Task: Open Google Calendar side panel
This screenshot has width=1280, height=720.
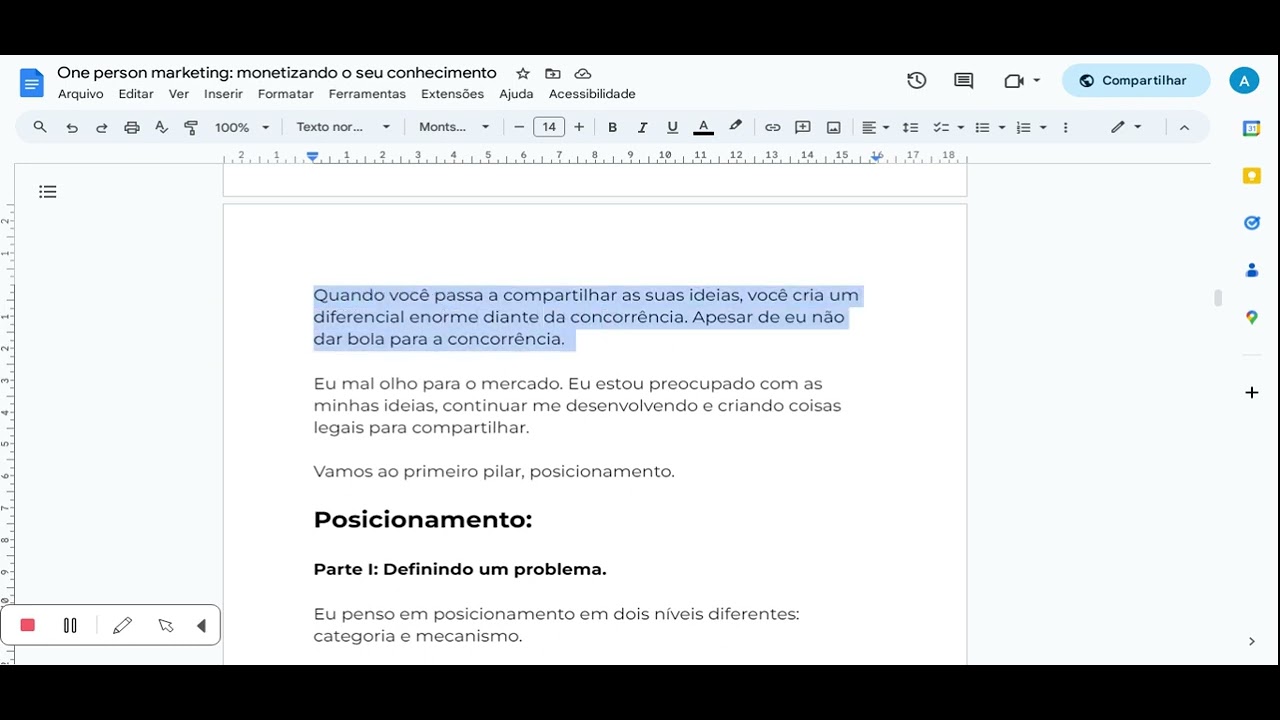Action: [x=1251, y=128]
